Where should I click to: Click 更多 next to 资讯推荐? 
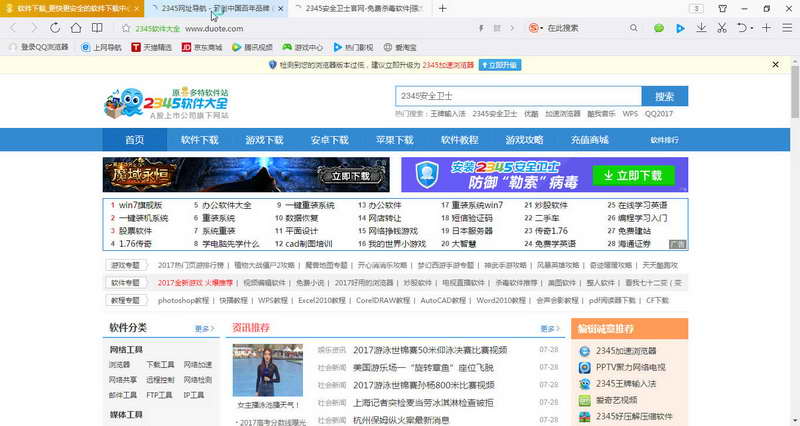click(550, 329)
